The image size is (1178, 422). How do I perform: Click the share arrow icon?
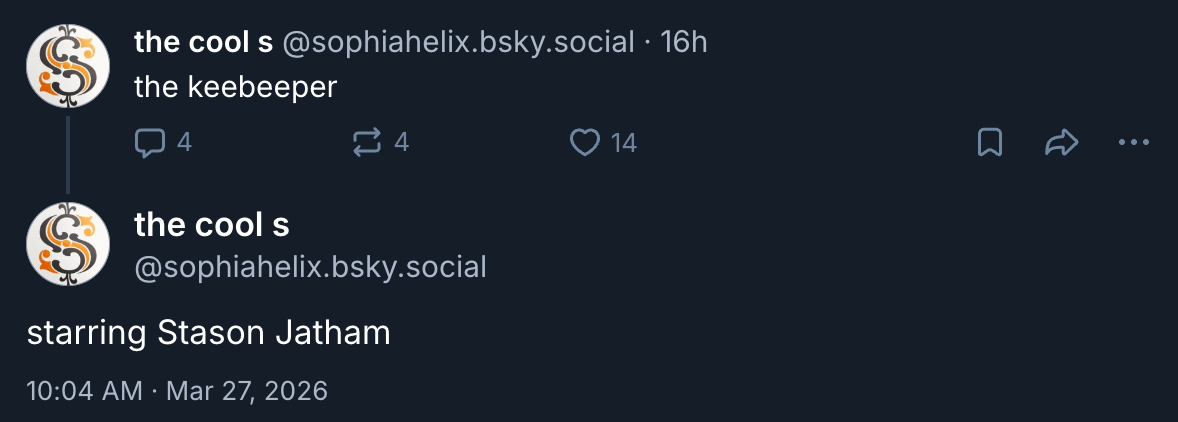(x=1060, y=143)
